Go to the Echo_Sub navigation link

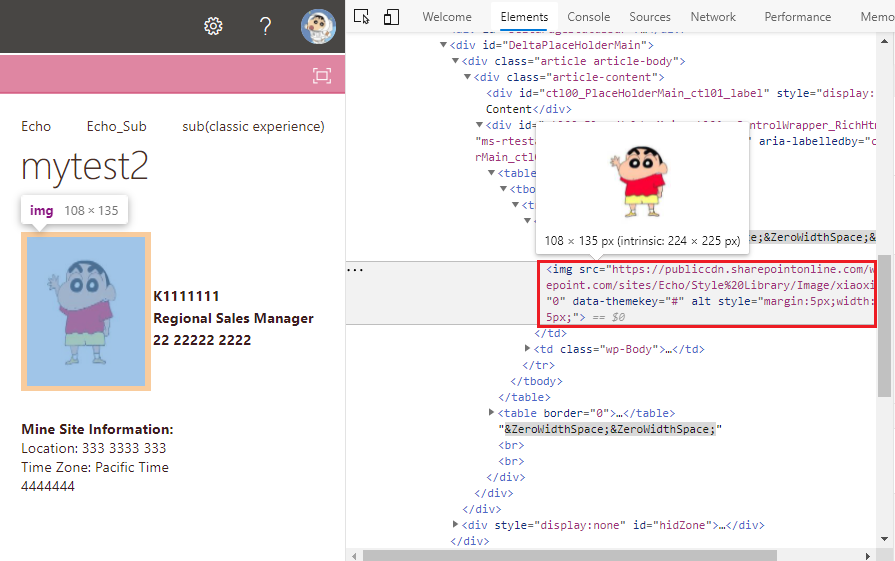coord(116,126)
